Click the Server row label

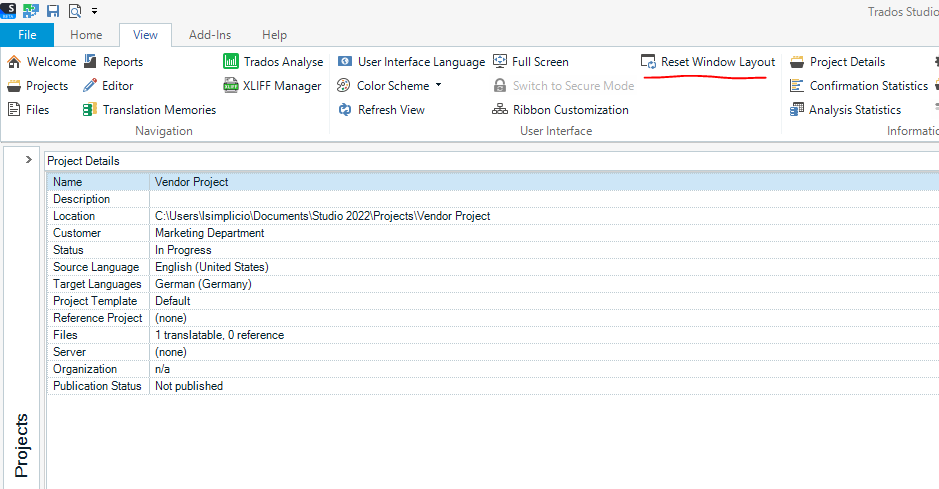point(69,352)
